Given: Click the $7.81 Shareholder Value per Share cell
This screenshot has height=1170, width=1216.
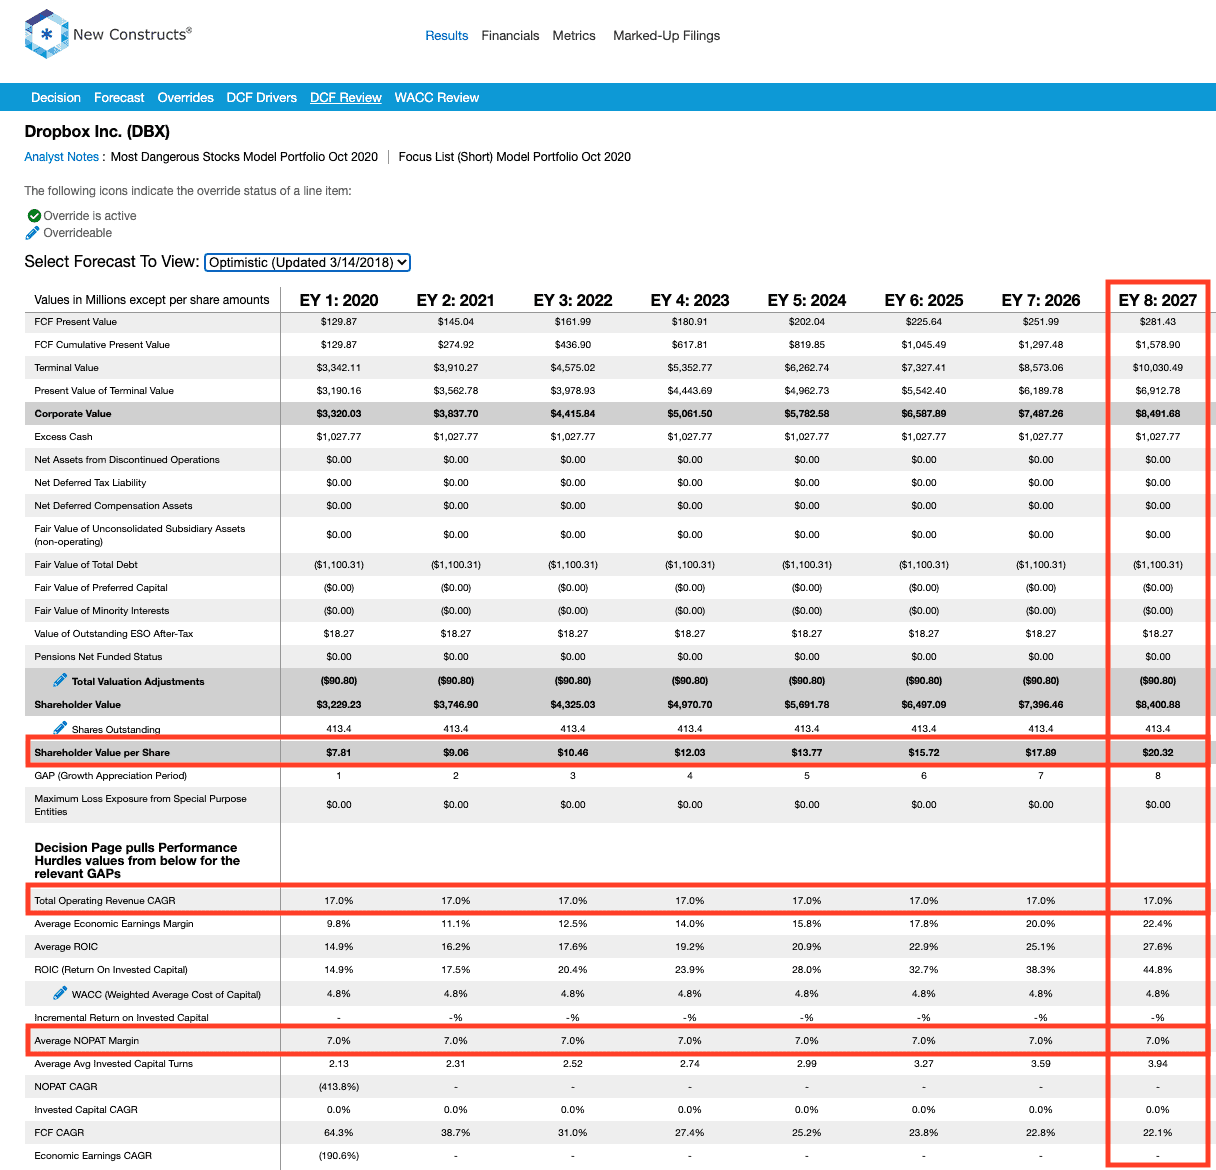Looking at the screenshot, I should [339, 753].
